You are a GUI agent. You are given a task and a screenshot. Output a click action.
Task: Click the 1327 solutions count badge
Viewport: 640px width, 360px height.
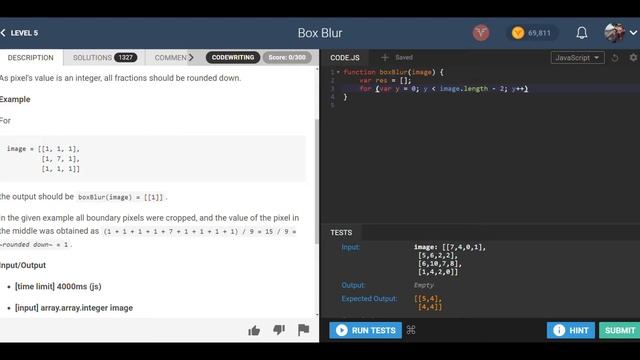[125, 58]
